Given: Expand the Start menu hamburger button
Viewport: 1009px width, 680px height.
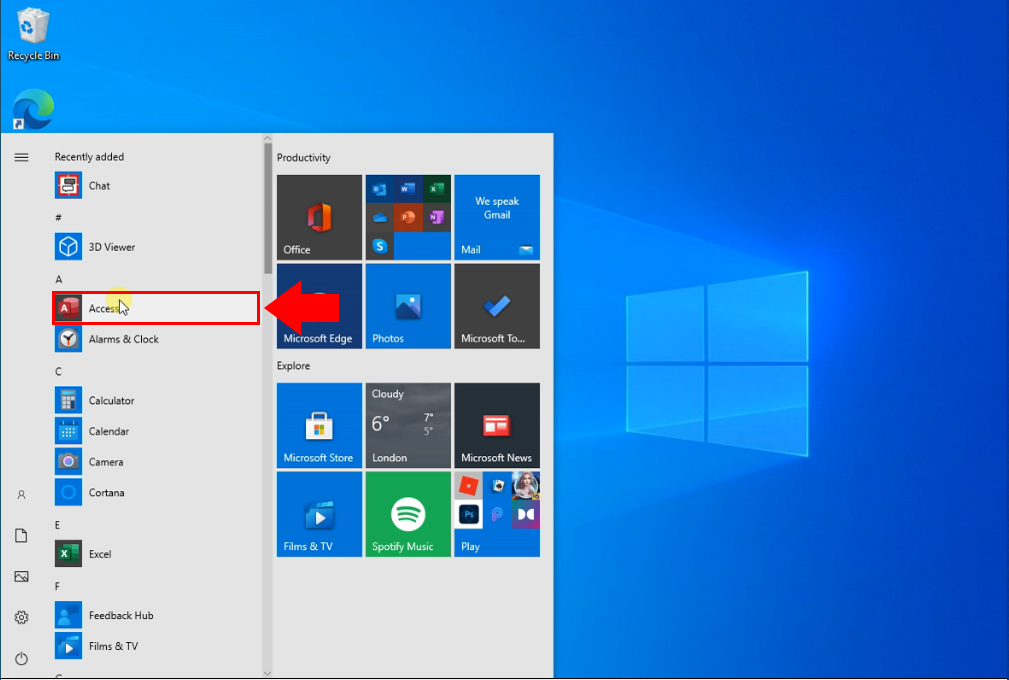Looking at the screenshot, I should tap(21, 157).
